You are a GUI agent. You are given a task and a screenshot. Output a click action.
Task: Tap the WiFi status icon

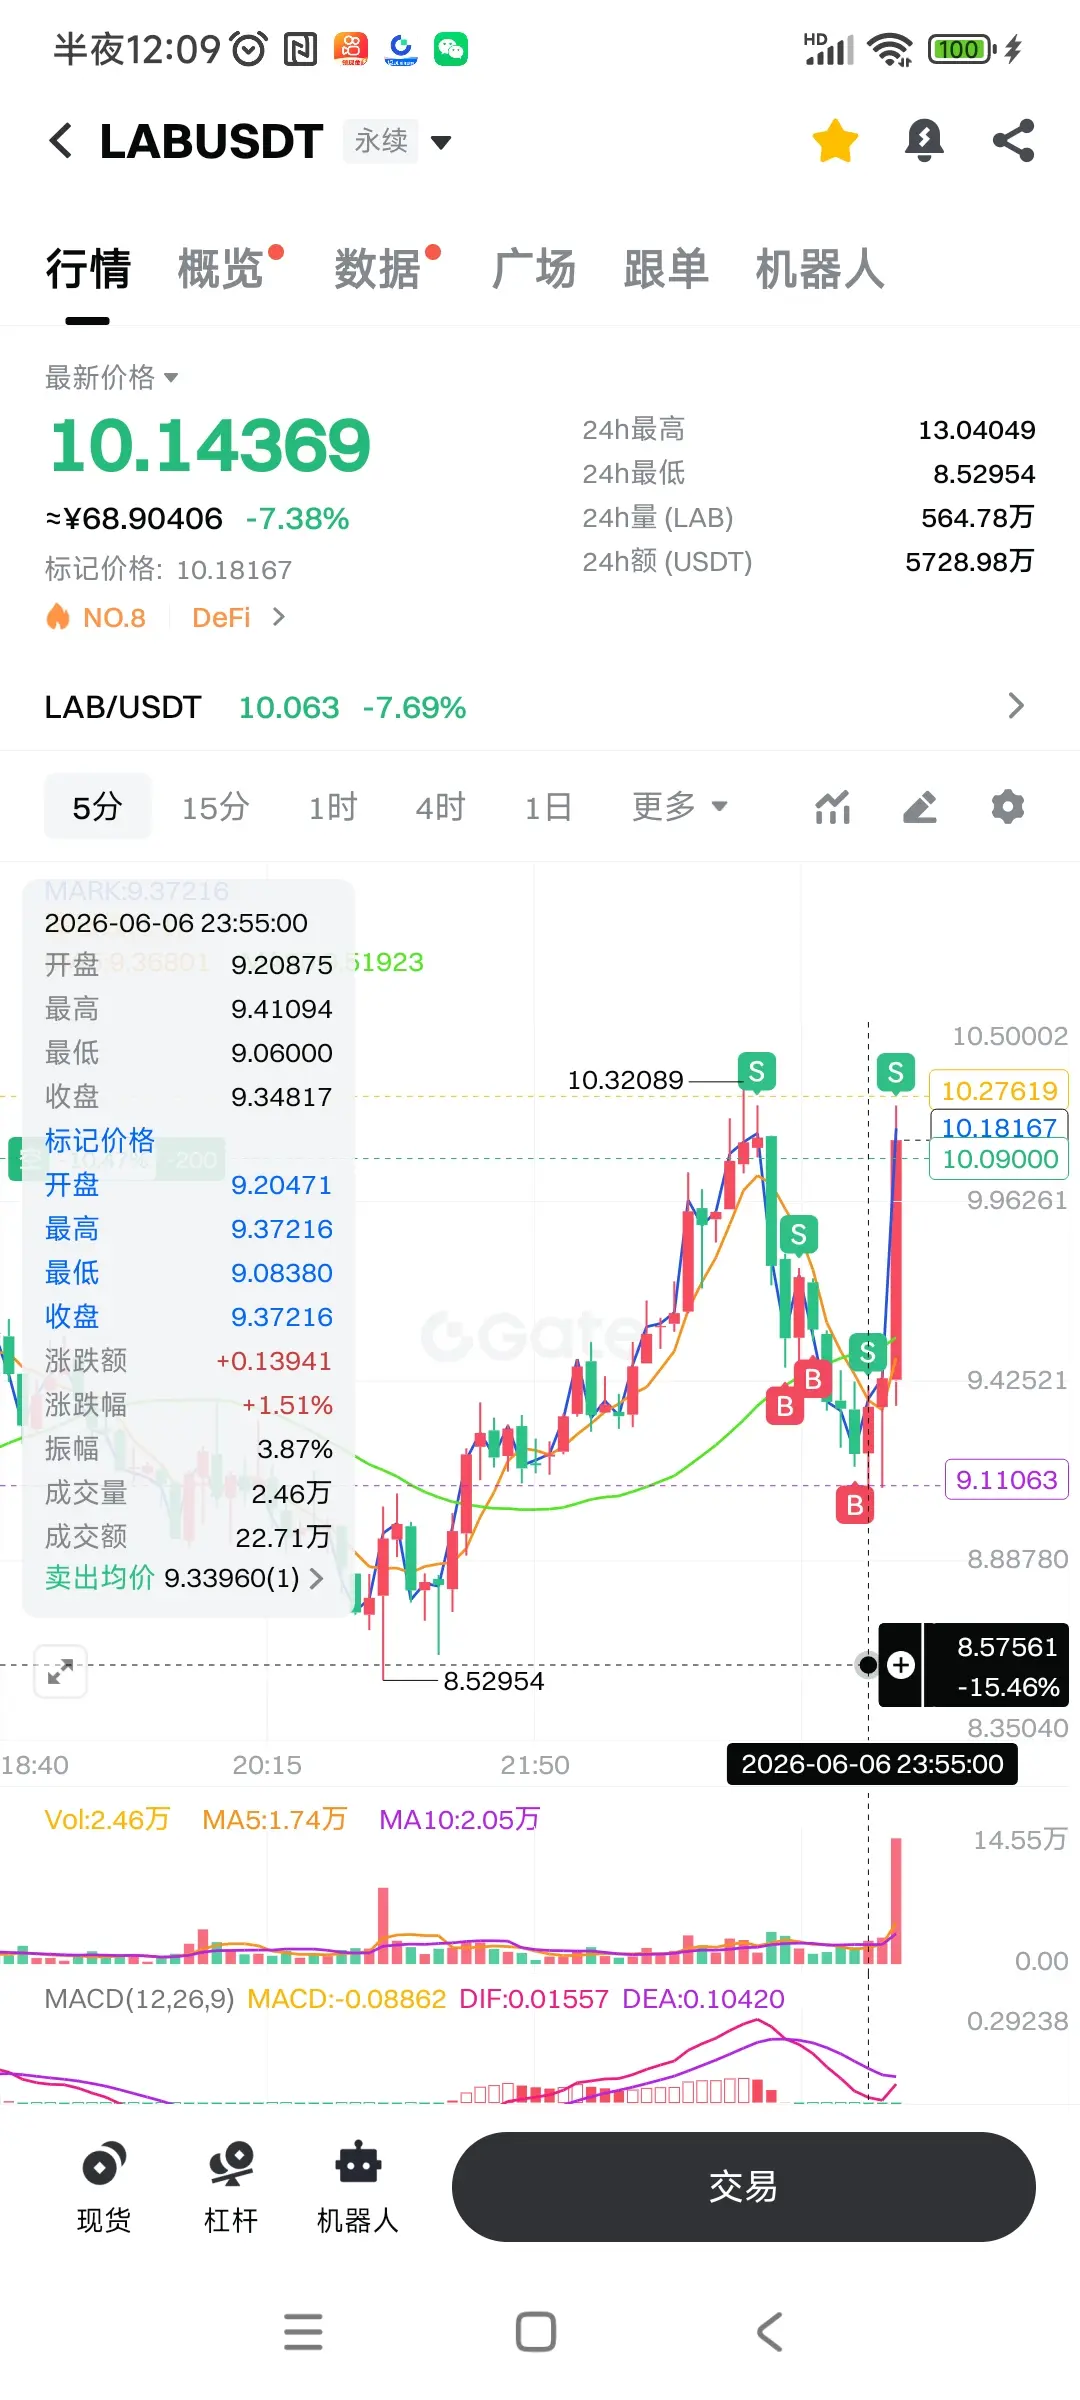(x=890, y=48)
